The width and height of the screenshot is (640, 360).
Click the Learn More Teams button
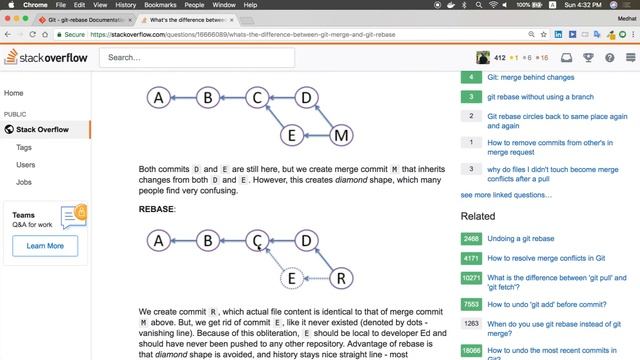[x=45, y=246]
